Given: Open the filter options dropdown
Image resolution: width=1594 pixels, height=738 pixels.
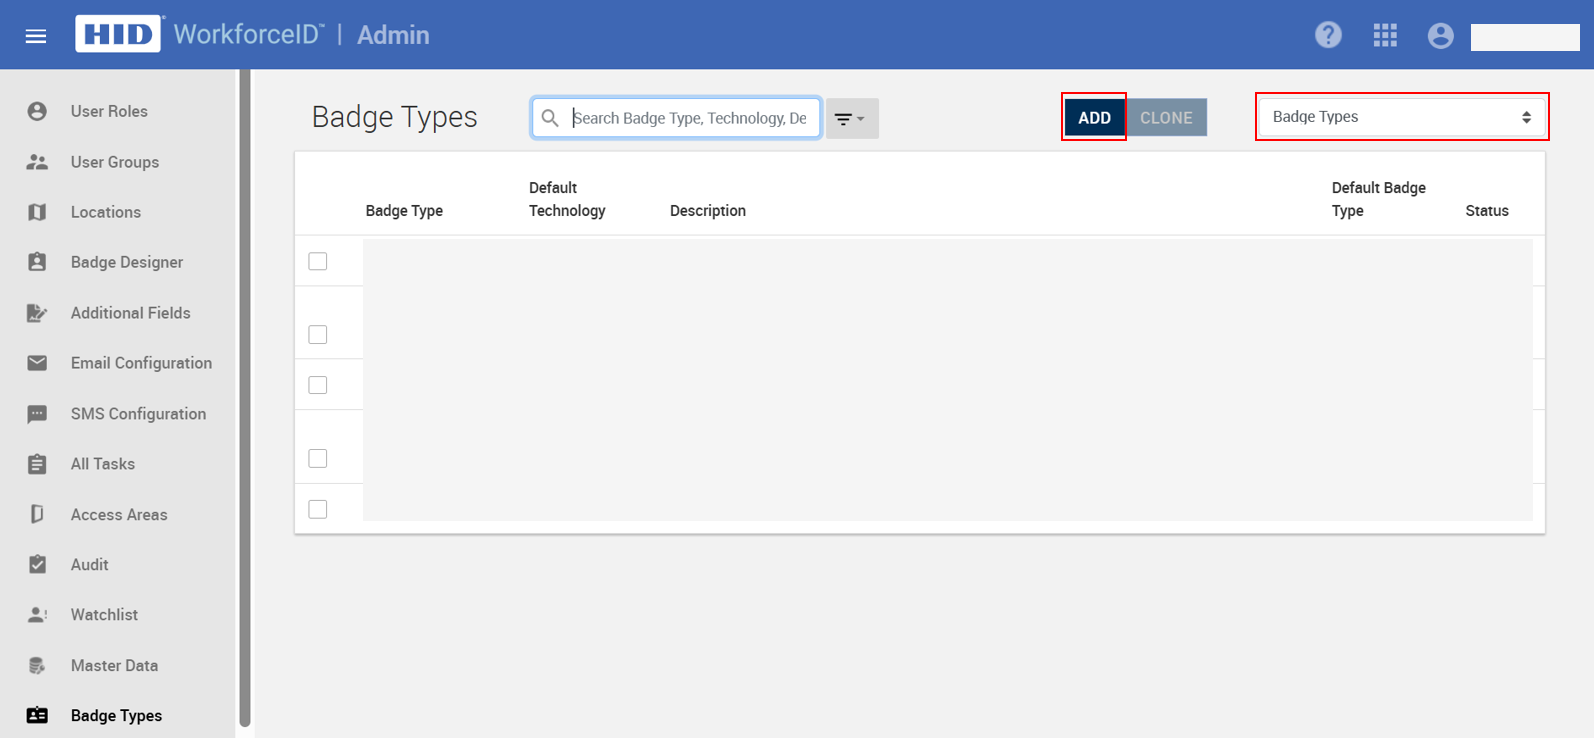Looking at the screenshot, I should point(851,119).
